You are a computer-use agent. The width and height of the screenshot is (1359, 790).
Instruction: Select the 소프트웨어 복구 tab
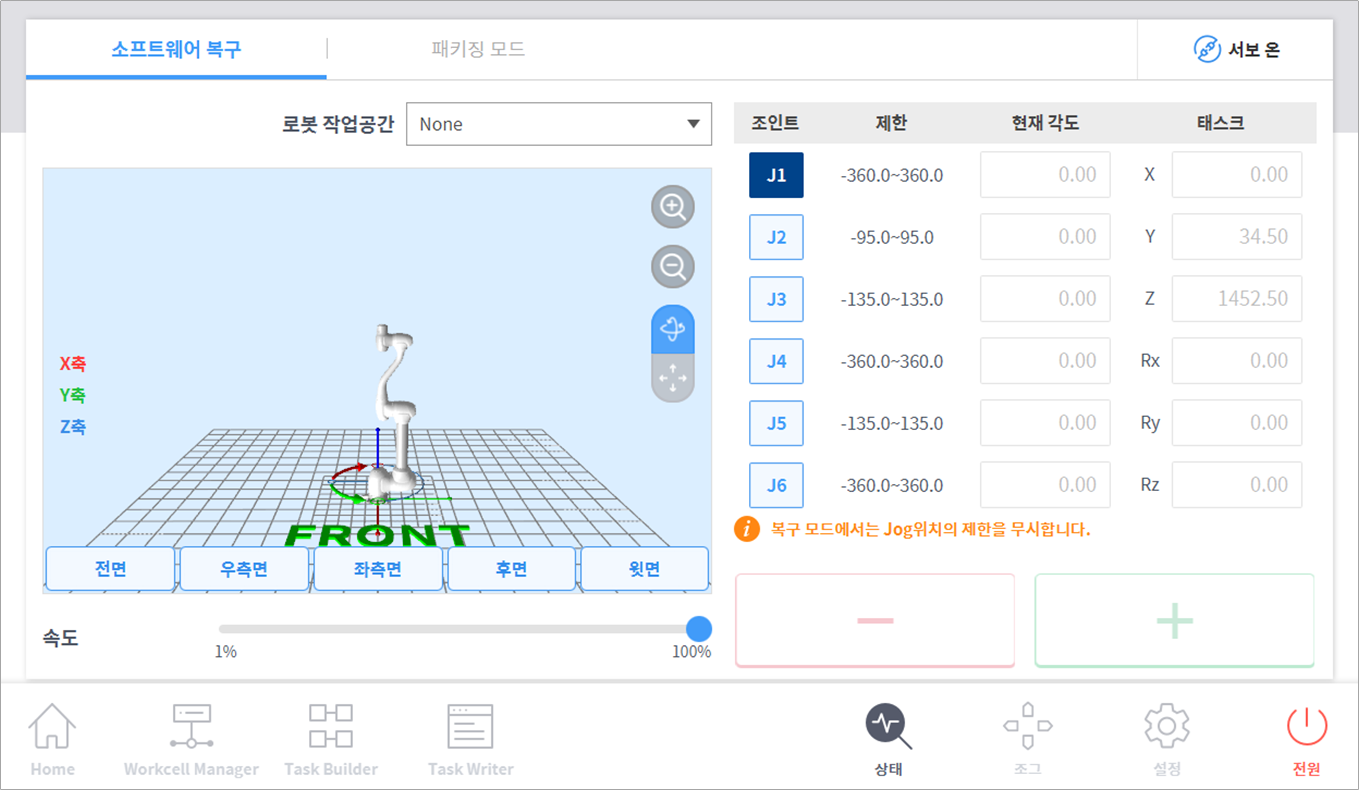(176, 47)
